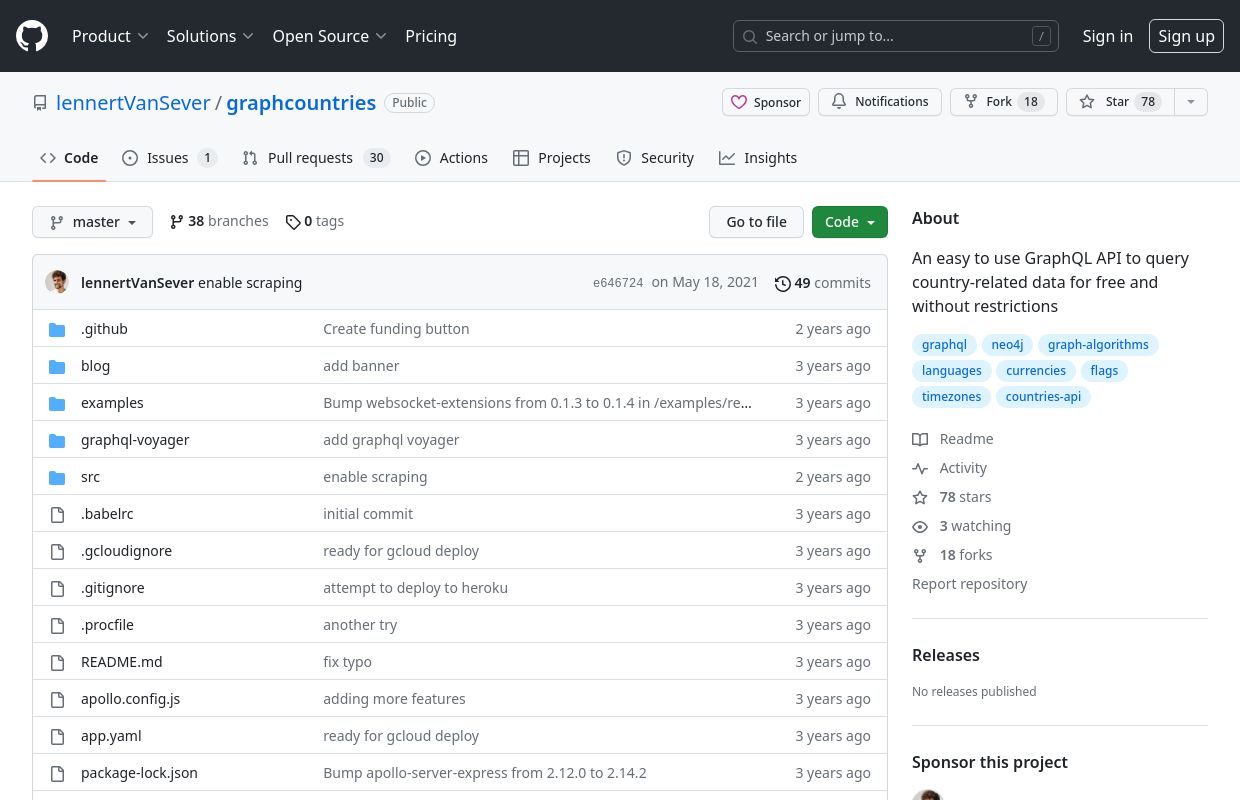Go to the Pricing page
Screen dimensions: 1240x800
[431, 36]
